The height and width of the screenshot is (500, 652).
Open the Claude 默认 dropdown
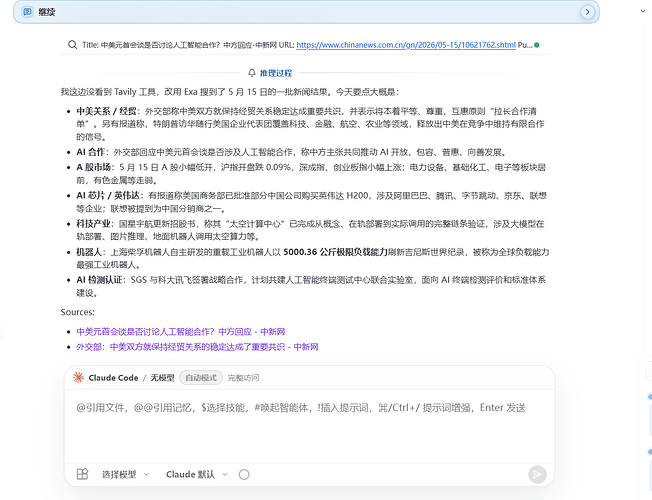[197, 474]
